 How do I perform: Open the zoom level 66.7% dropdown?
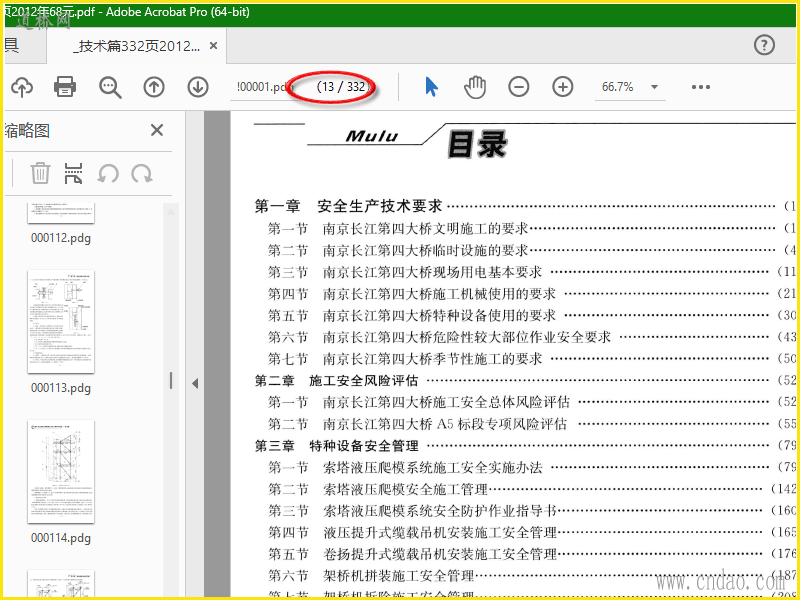point(630,87)
